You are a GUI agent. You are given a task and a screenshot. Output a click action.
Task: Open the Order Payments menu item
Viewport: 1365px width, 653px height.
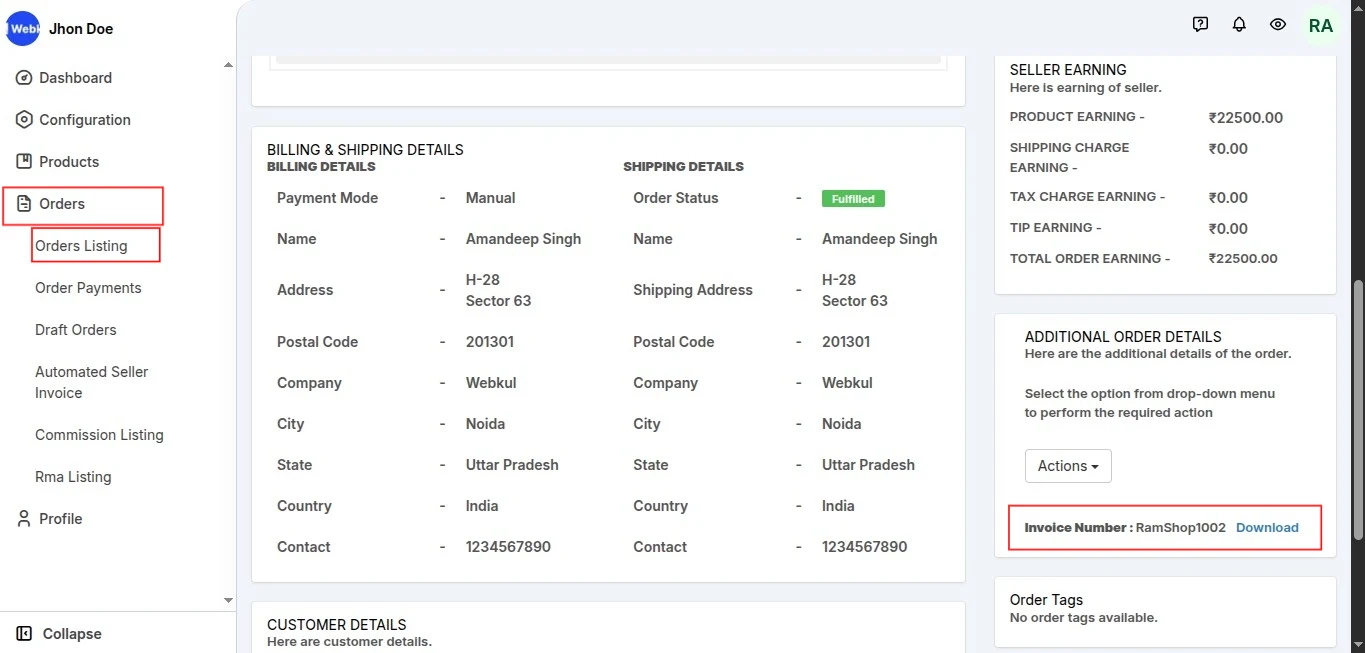(x=88, y=288)
